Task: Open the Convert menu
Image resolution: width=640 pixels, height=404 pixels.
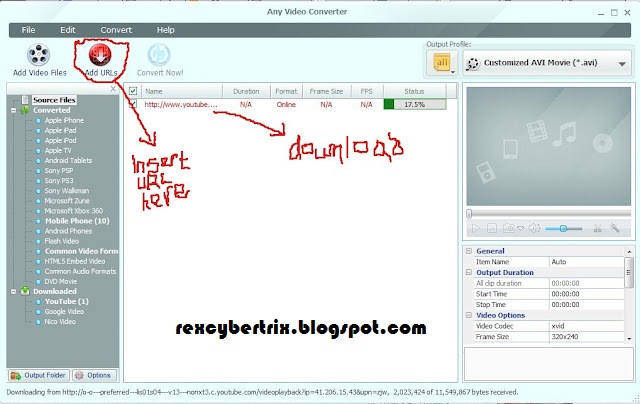Action: [116, 30]
